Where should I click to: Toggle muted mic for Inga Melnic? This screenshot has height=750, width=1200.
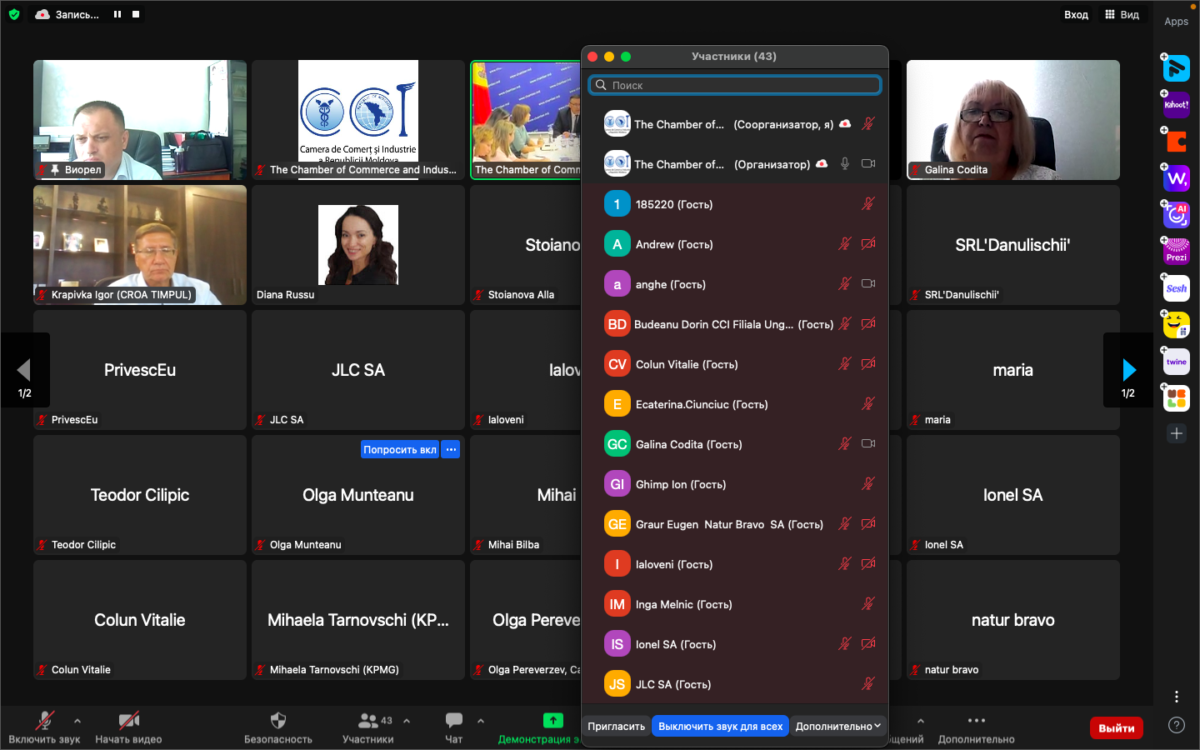point(868,604)
